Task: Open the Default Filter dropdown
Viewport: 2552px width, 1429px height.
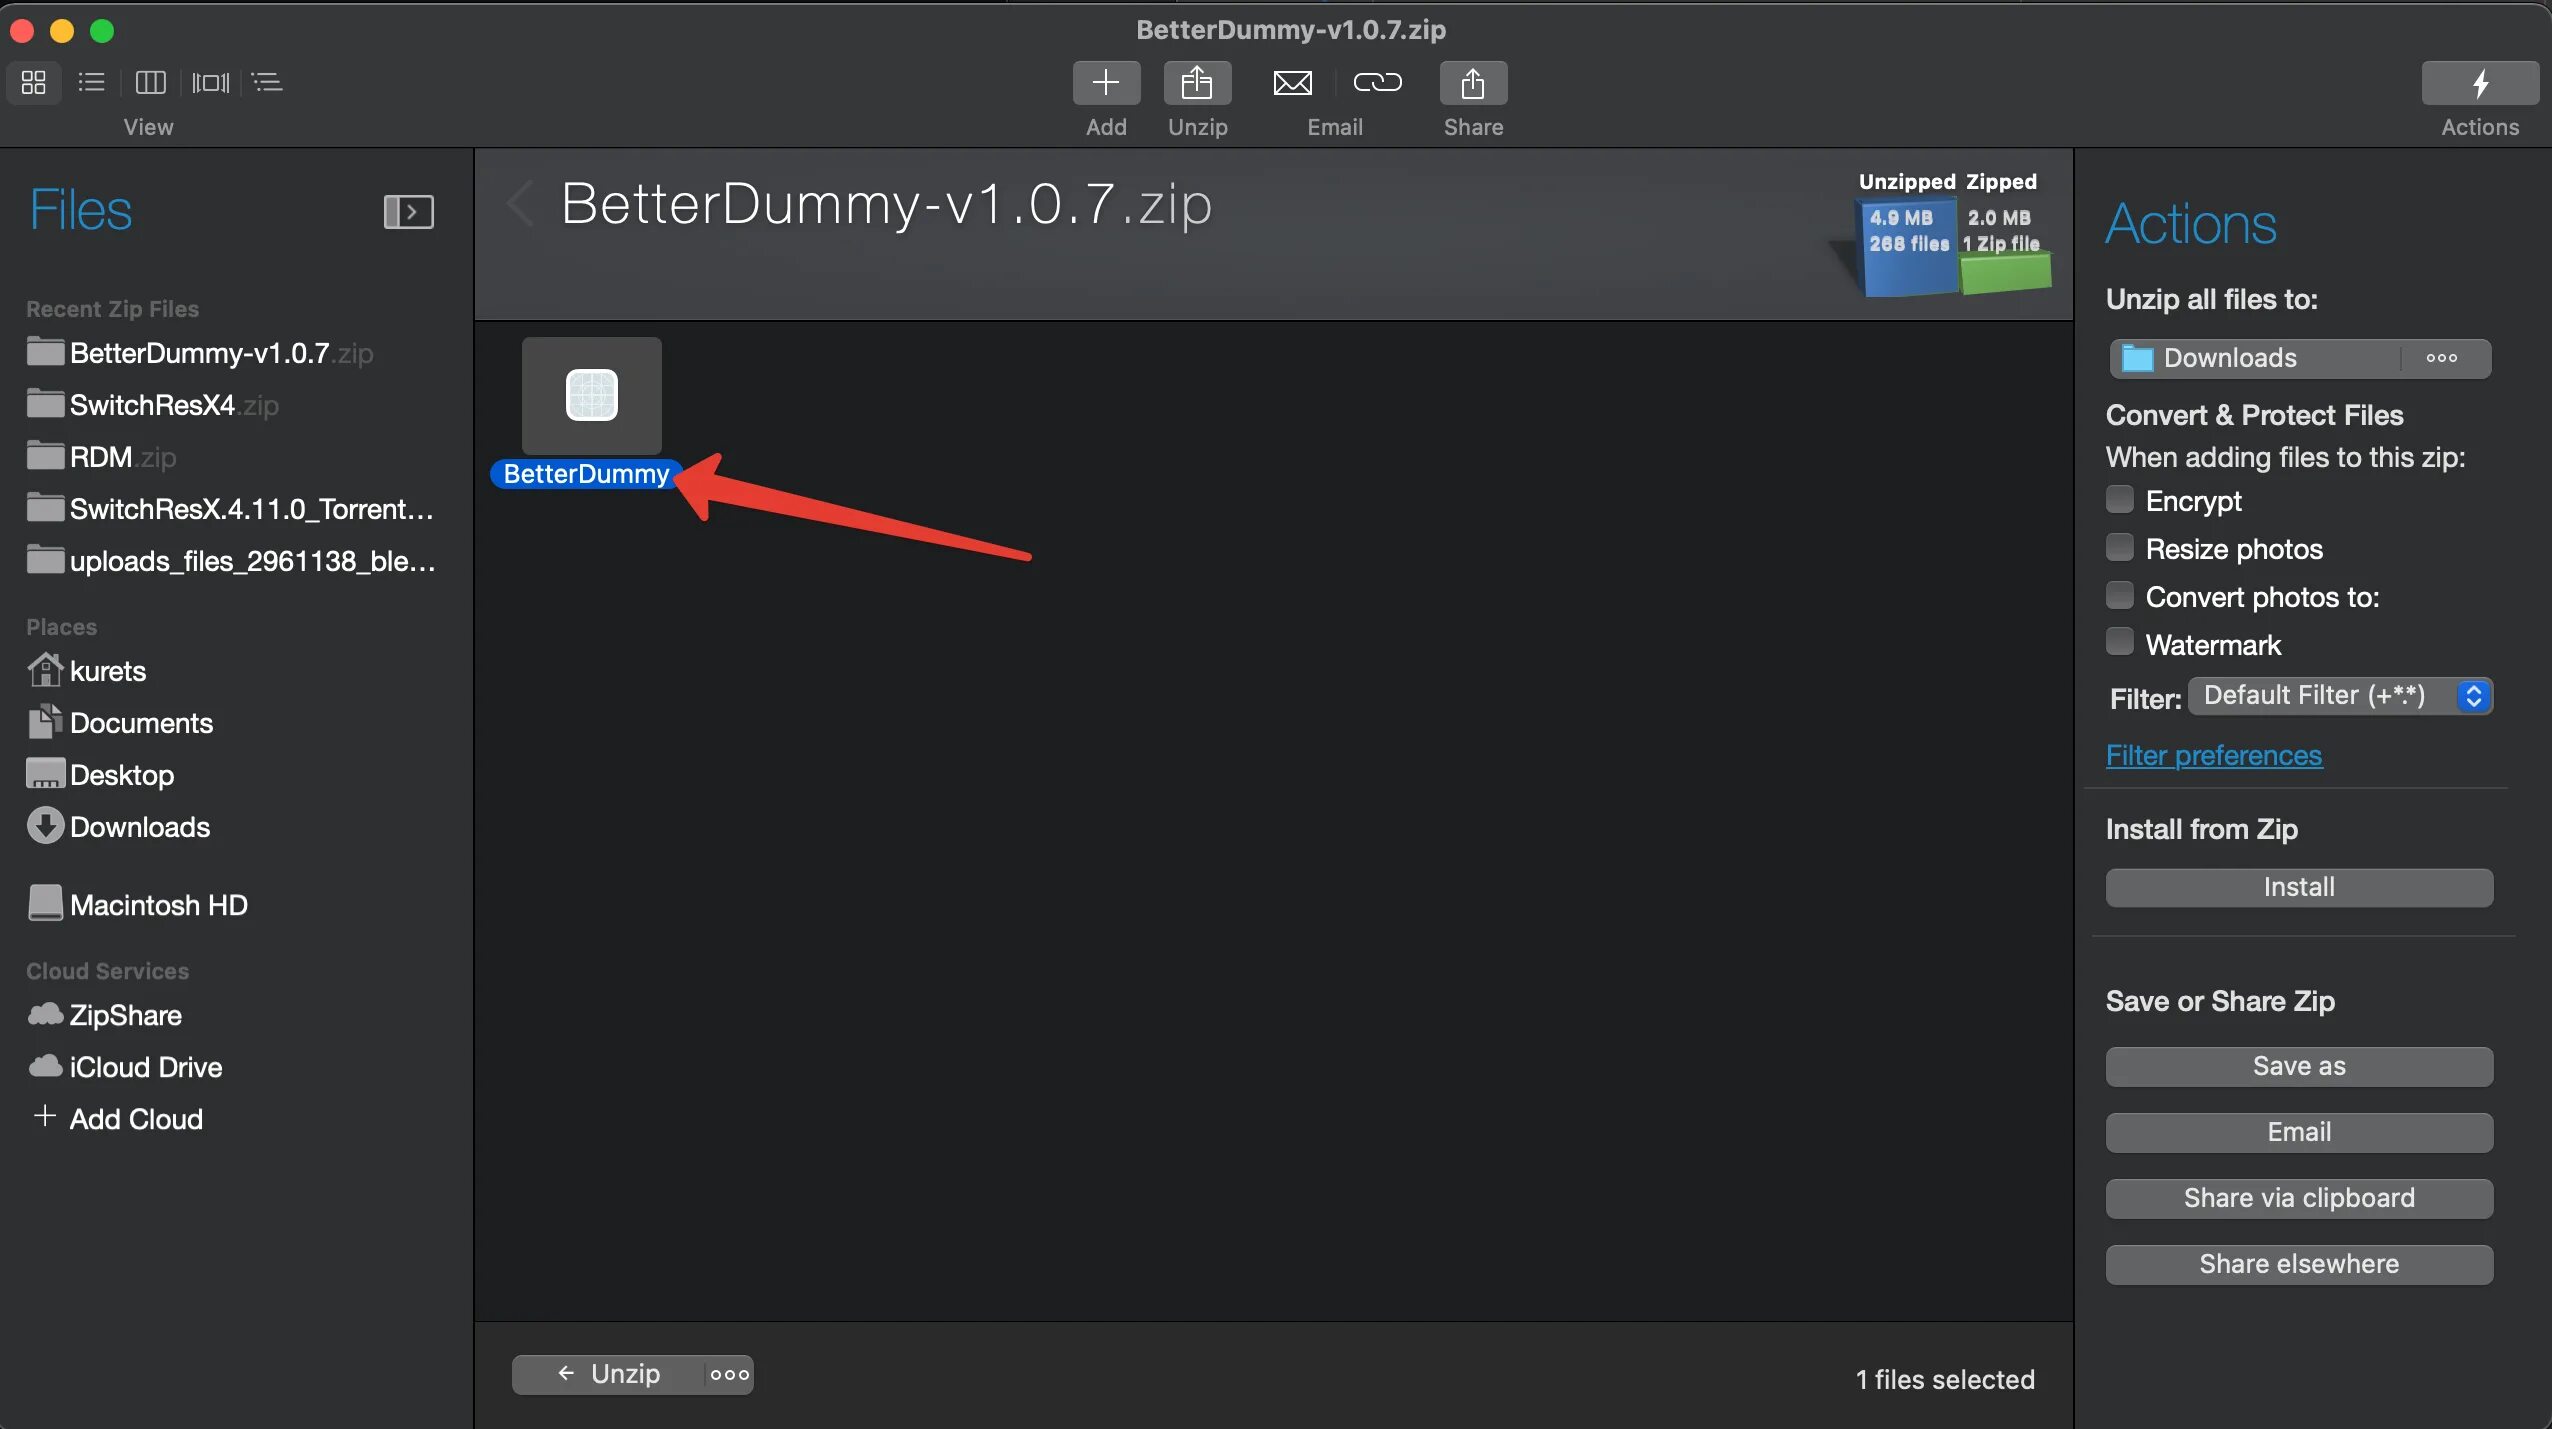Action: 2340,696
